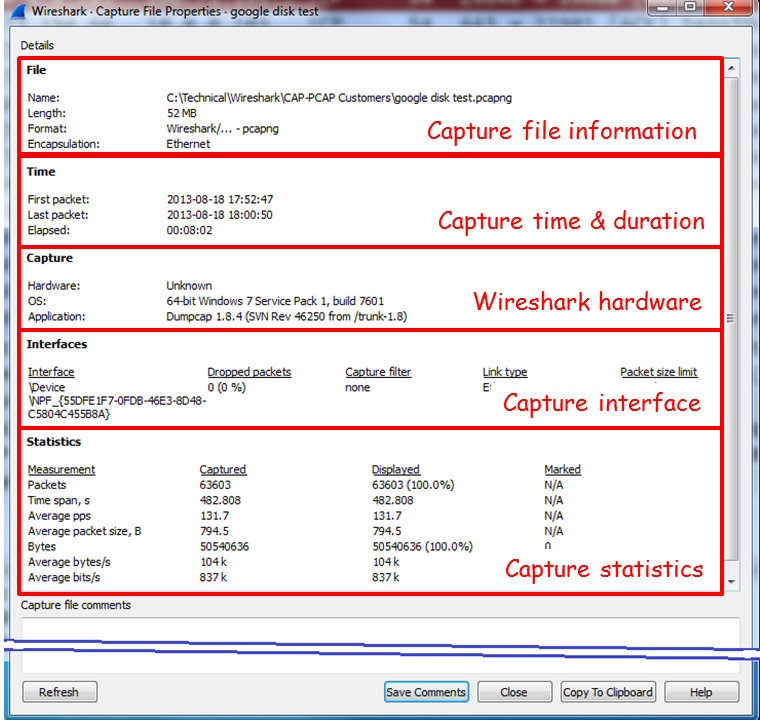This screenshot has width=760, height=720.
Task: Click the 'Capture' section heading
Action: 49,258
